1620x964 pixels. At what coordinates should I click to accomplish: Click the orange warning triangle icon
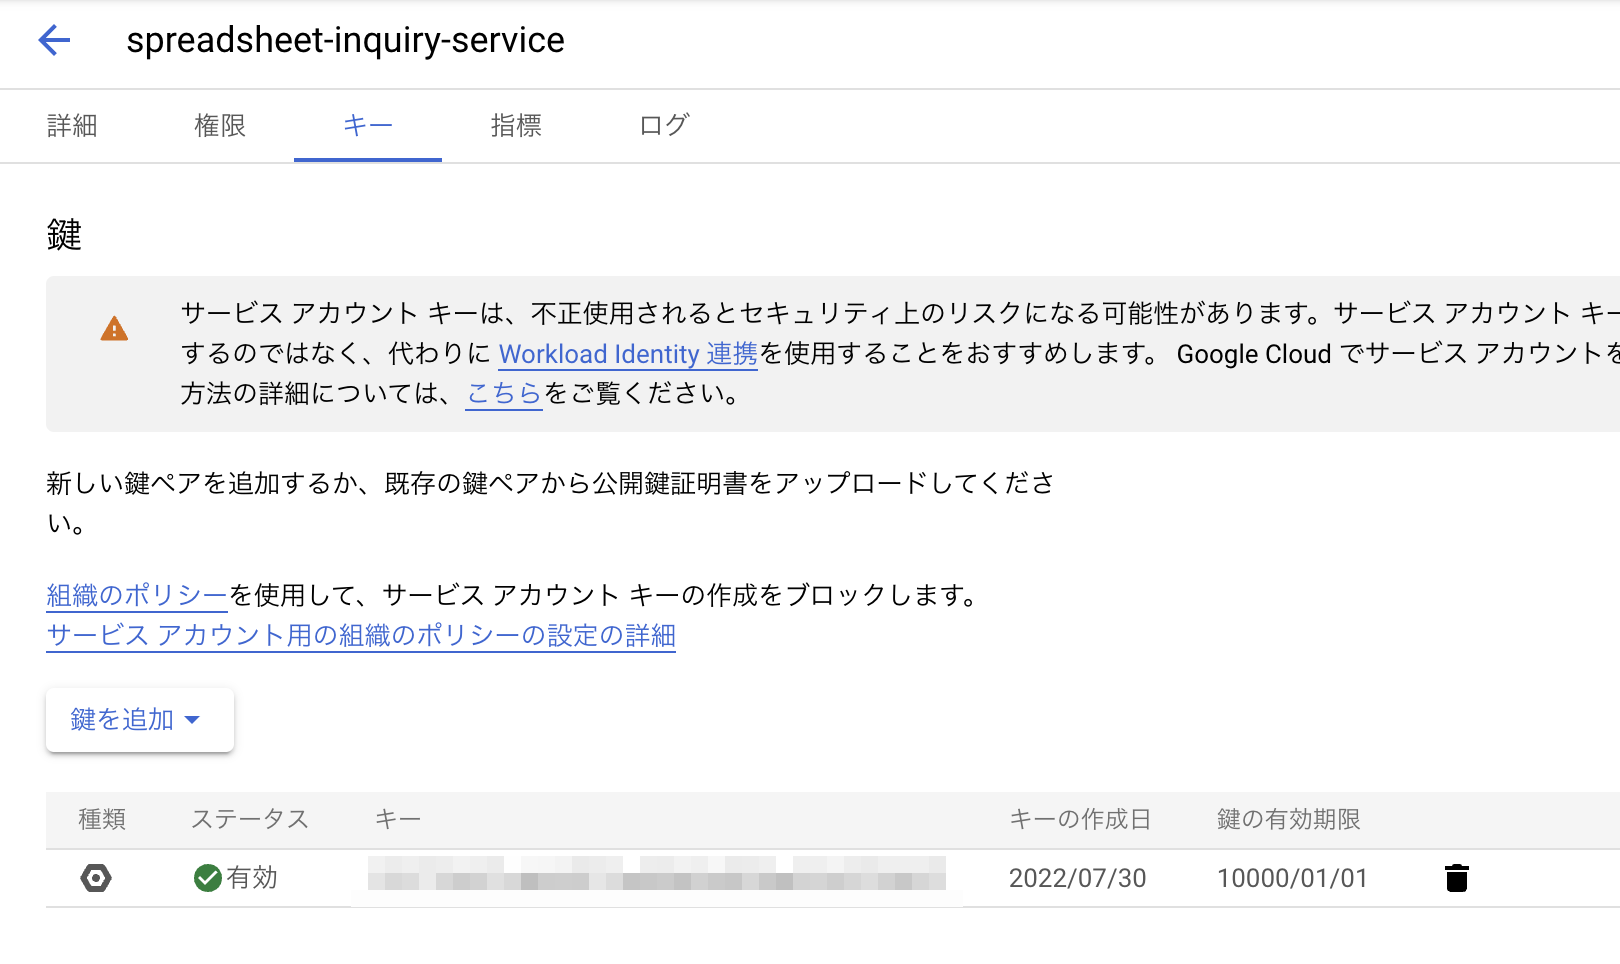coord(115,329)
